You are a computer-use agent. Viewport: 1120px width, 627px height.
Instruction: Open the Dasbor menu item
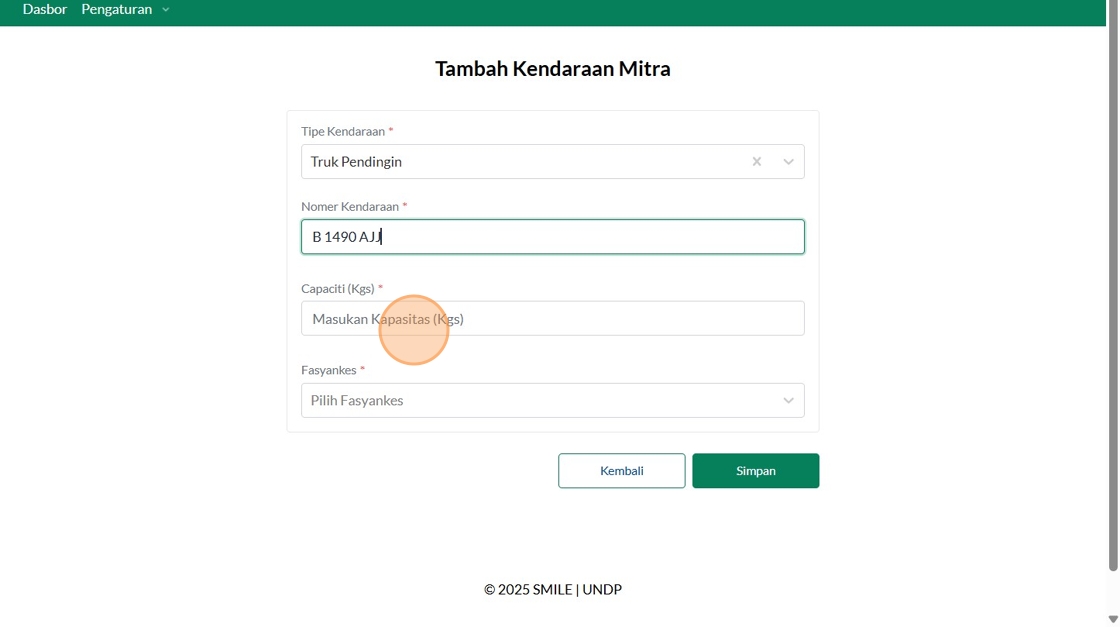tap(45, 9)
